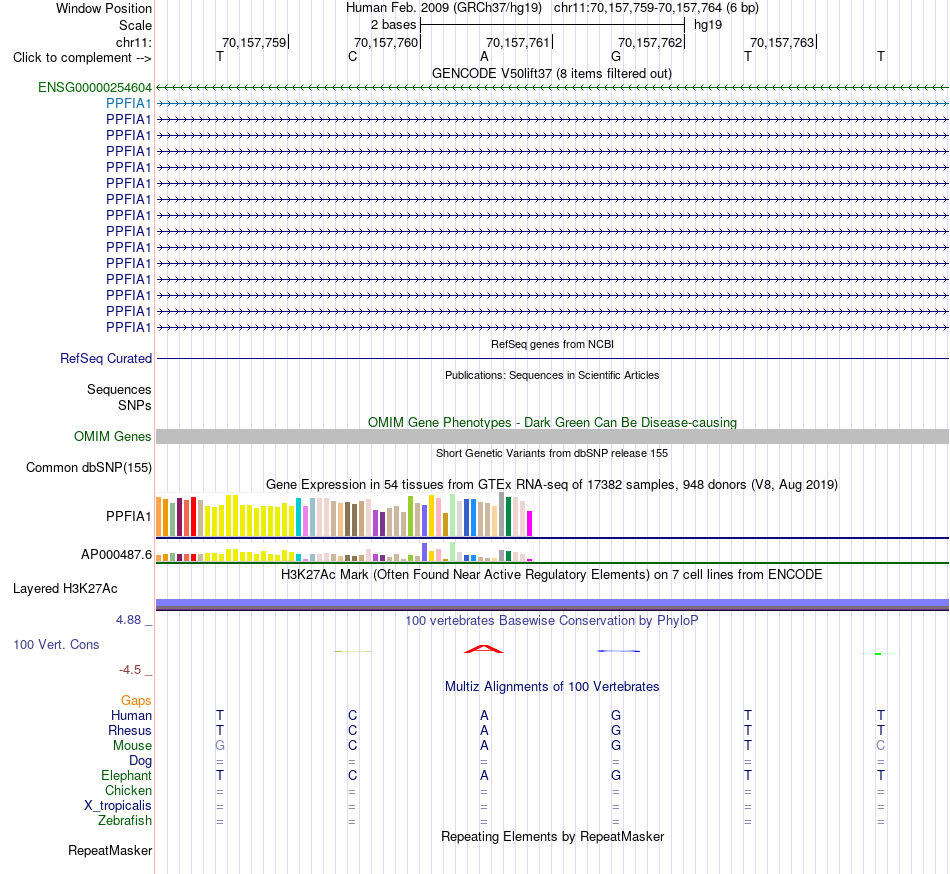Select the Zebrafish alignment row label
Viewport: 950px width, 874px height.
(125, 821)
